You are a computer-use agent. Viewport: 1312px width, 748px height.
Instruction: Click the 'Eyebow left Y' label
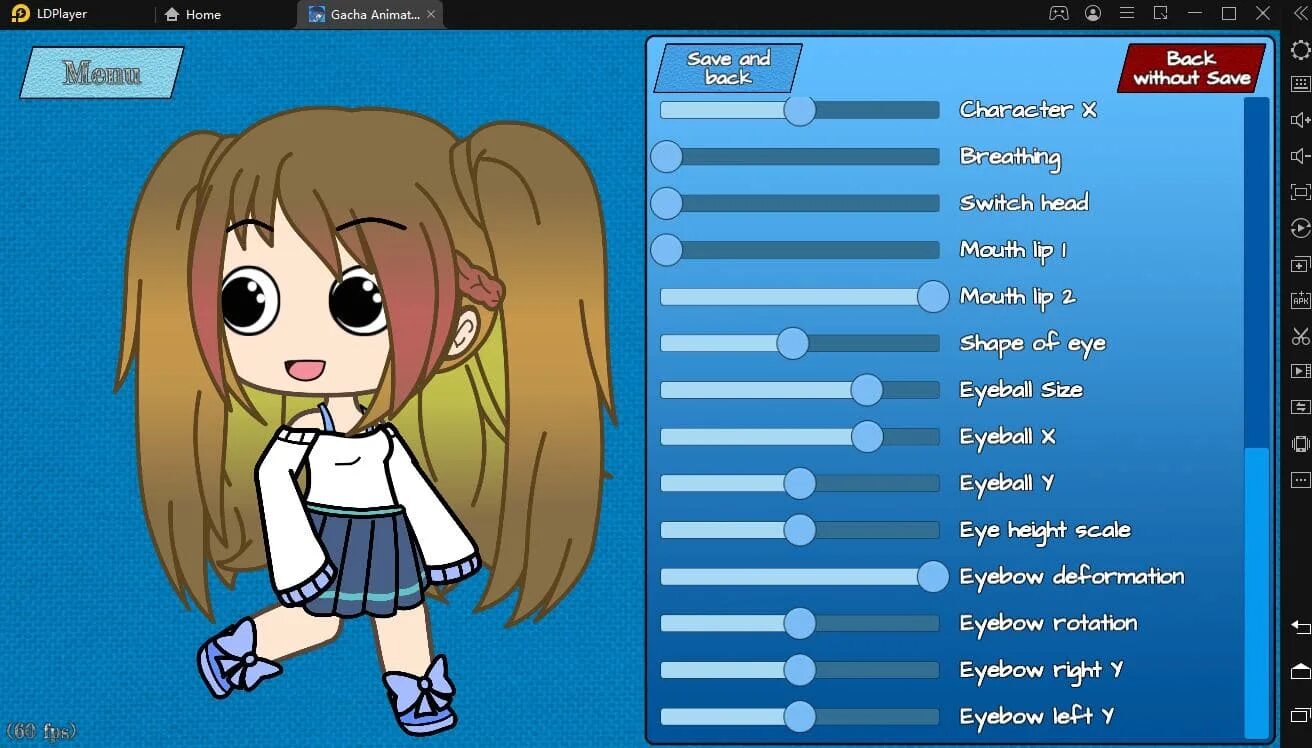coord(1037,717)
